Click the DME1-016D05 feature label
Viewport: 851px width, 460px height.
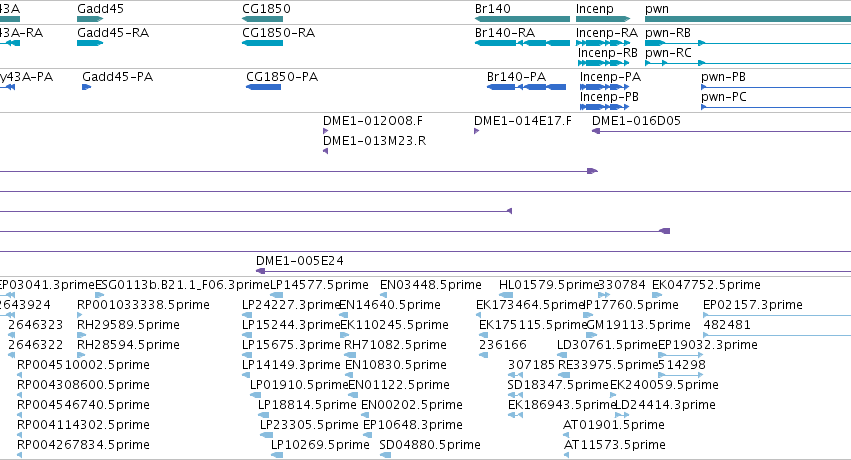point(636,121)
